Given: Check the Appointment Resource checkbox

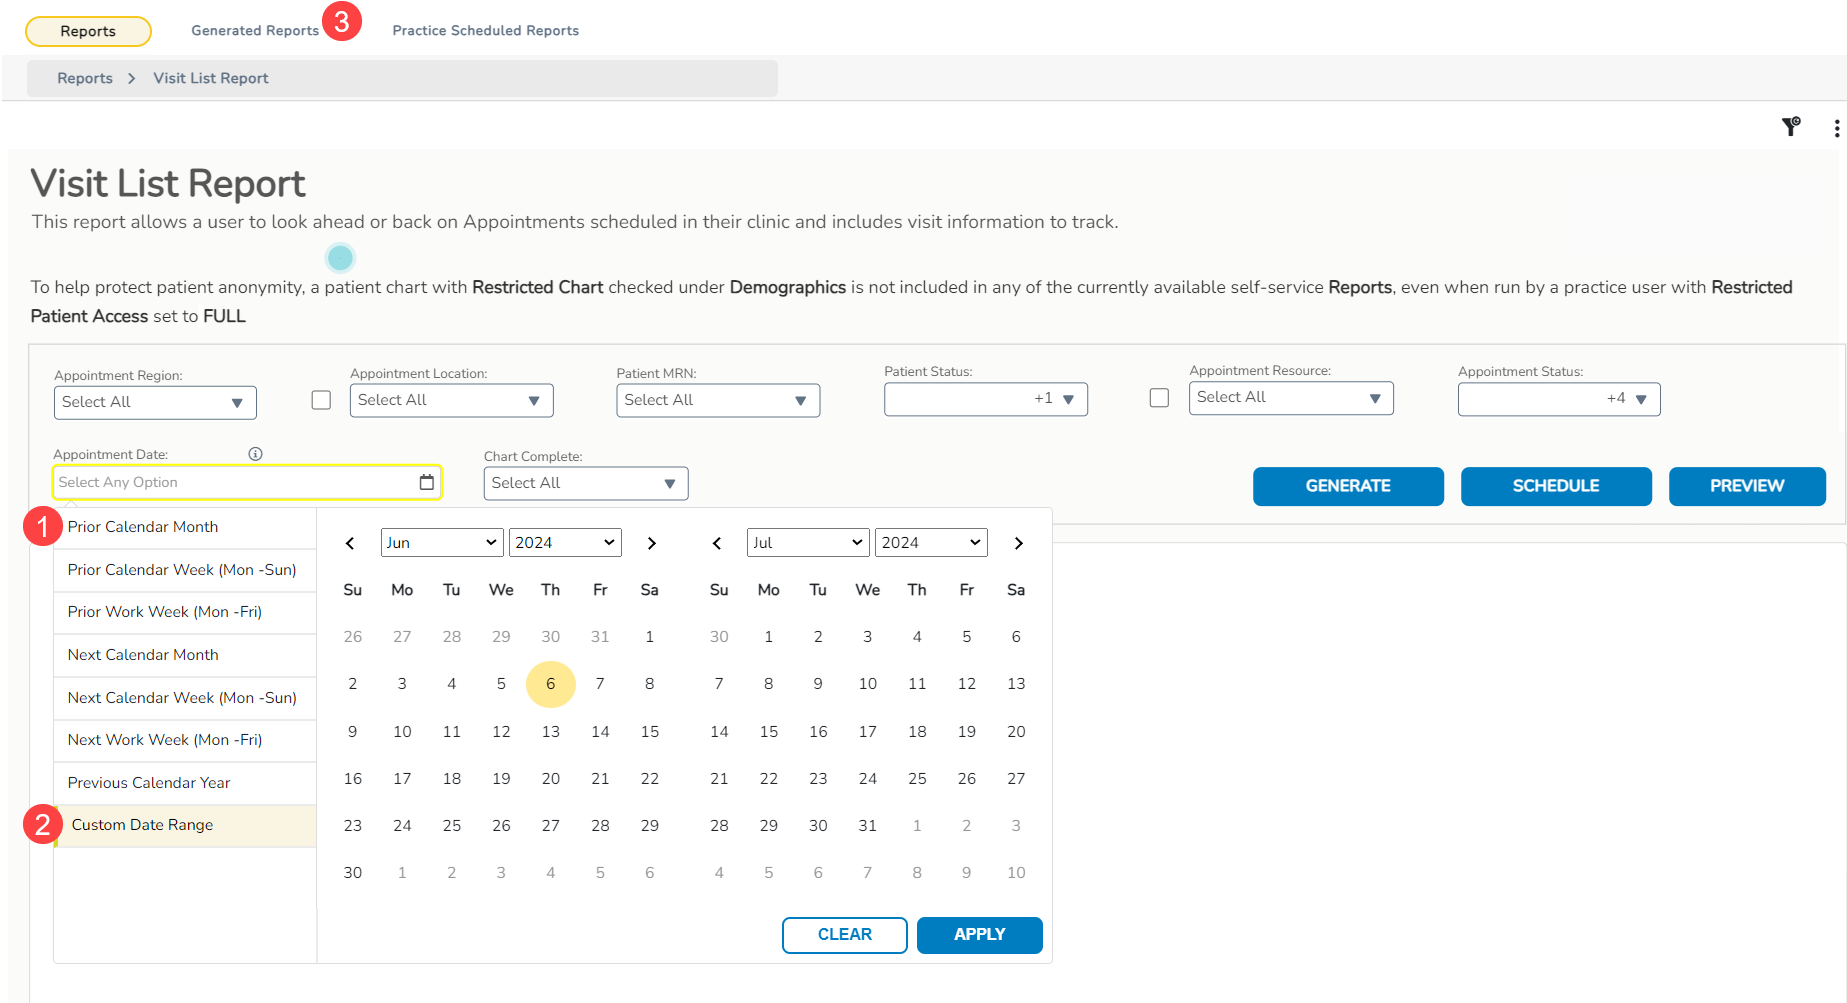Looking at the screenshot, I should tap(1159, 398).
